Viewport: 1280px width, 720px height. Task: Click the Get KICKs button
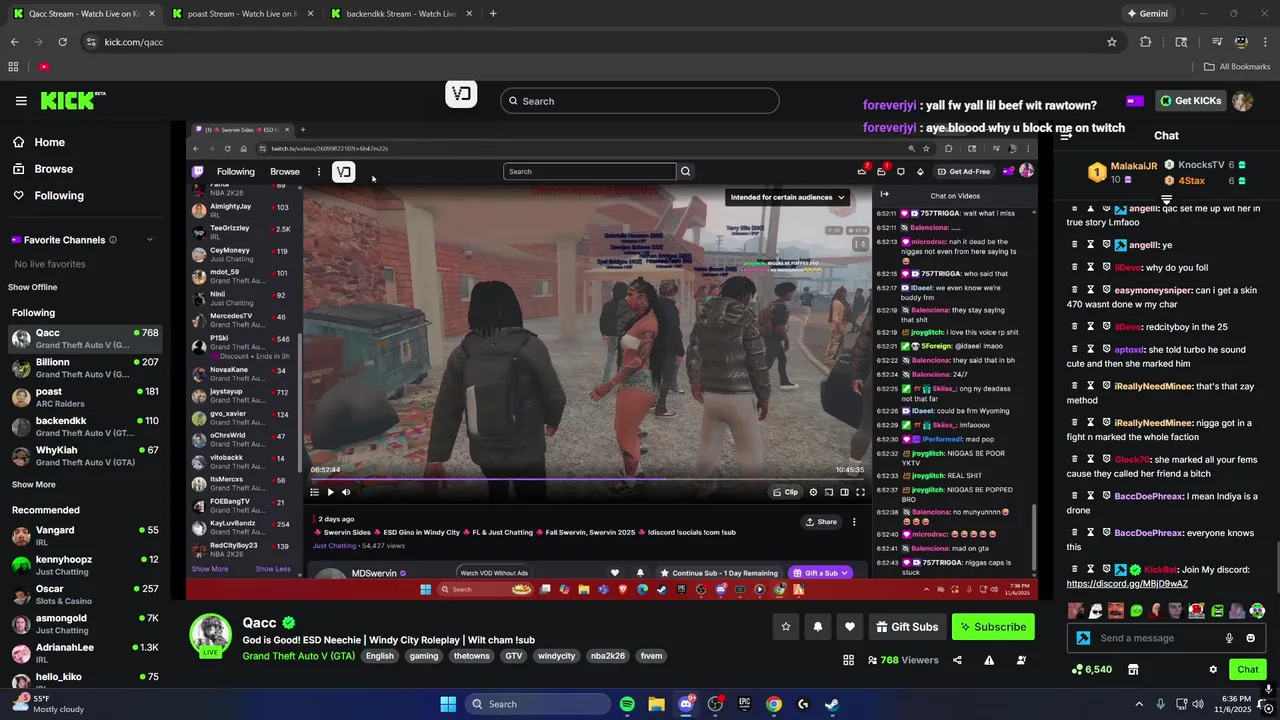(x=1191, y=101)
